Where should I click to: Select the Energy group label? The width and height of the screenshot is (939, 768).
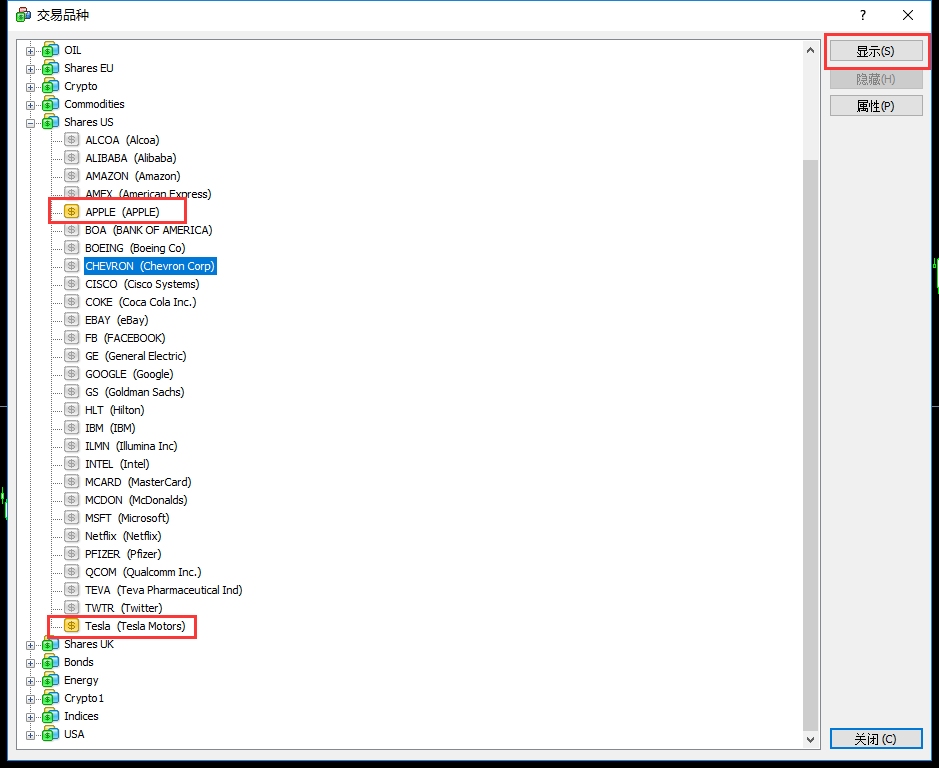(81, 680)
